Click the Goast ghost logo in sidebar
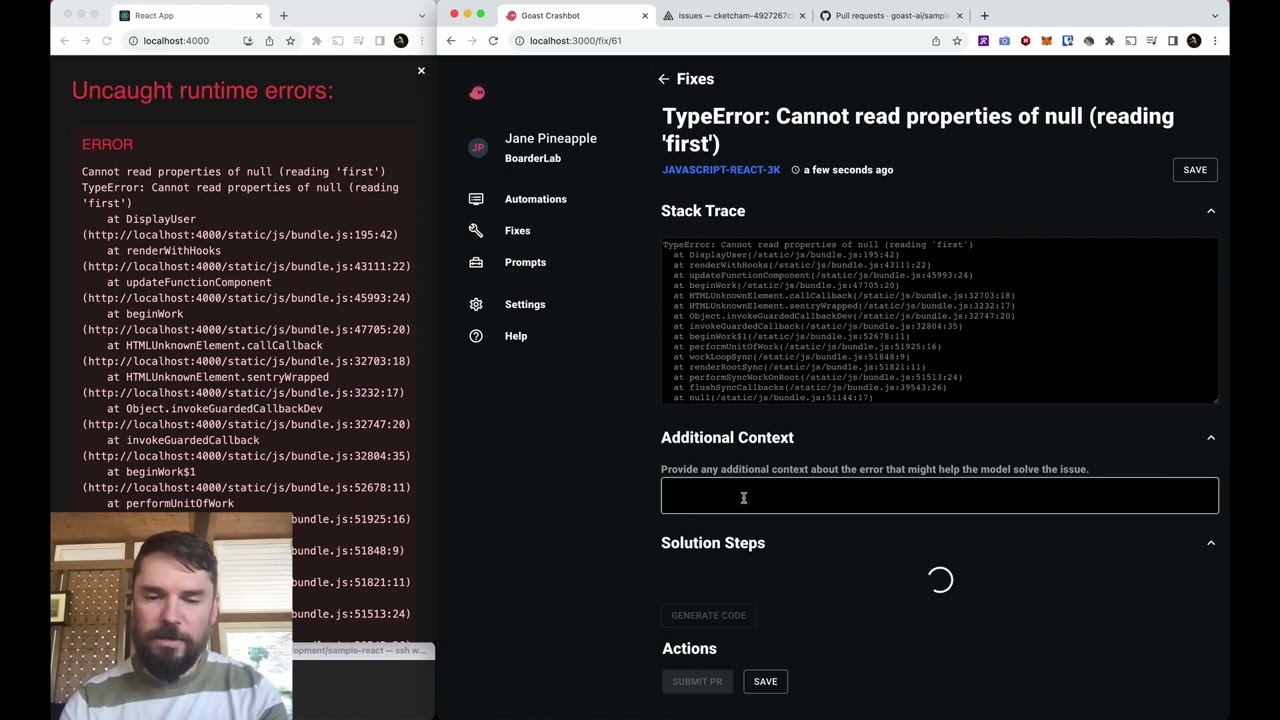Image resolution: width=1280 pixels, height=720 pixels. coord(477,93)
